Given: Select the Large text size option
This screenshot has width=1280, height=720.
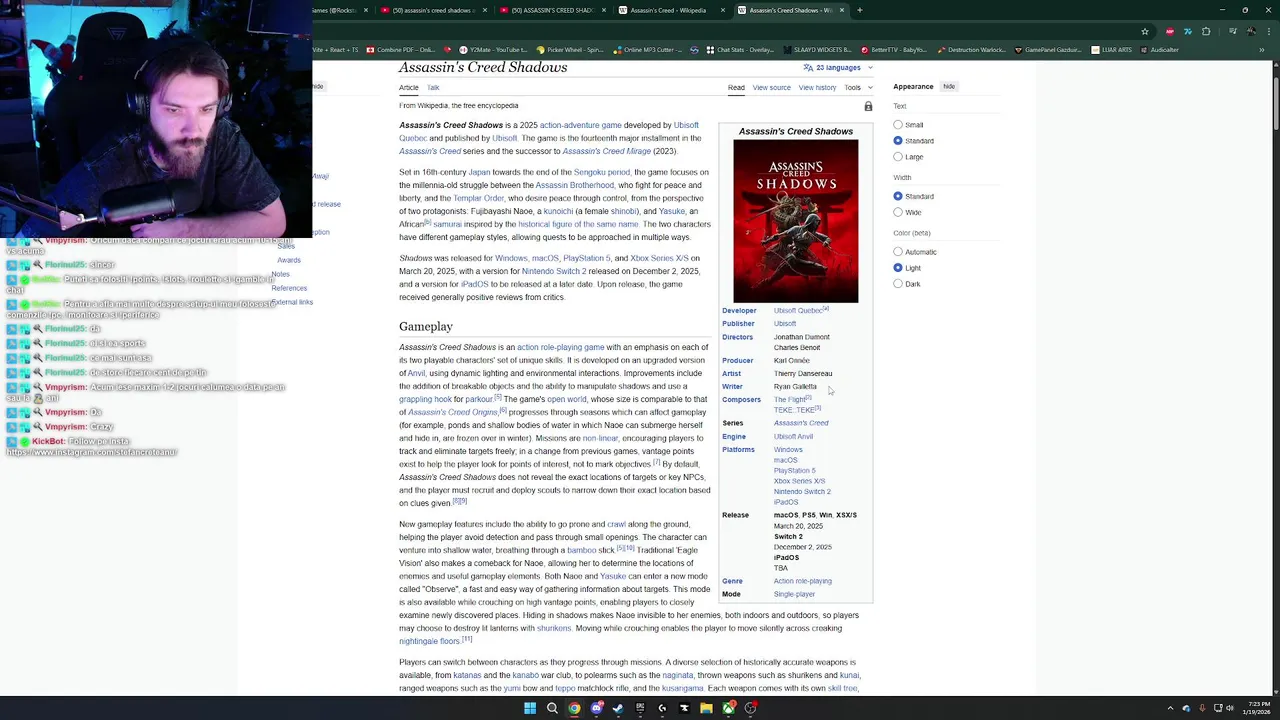Looking at the screenshot, I should pos(898,157).
